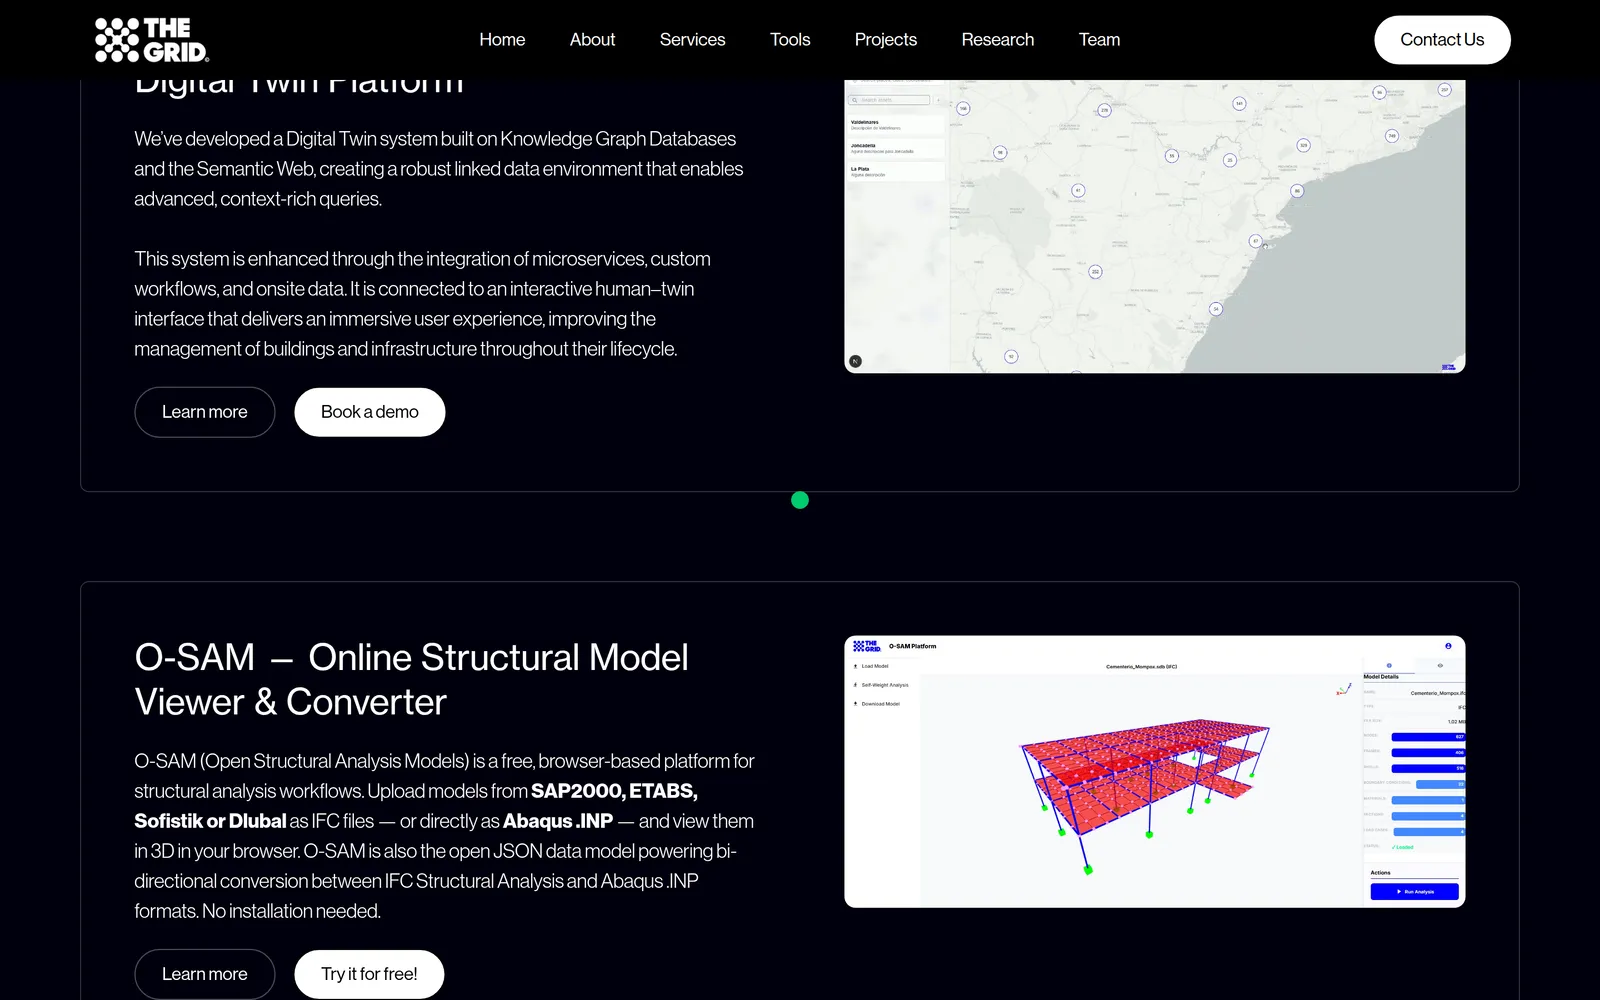Open the Projects nav item

[x=886, y=40]
